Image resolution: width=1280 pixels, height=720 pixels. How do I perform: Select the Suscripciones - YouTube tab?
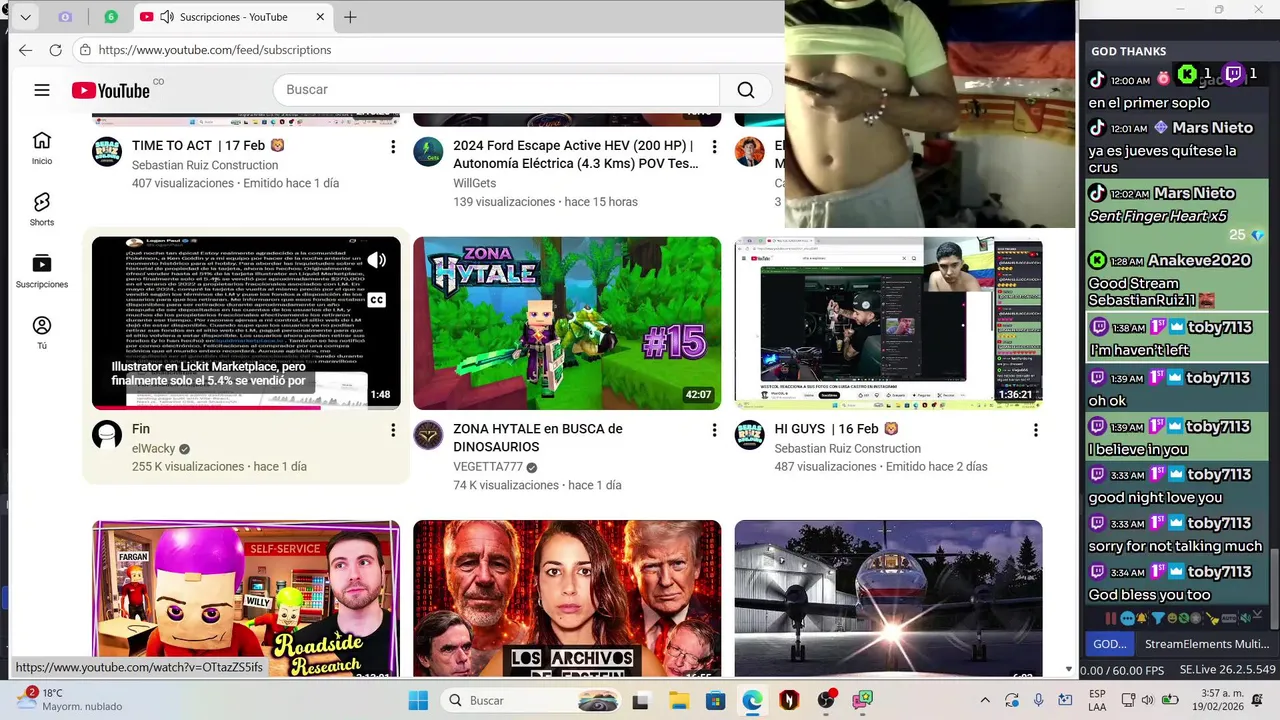pyautogui.click(x=232, y=17)
